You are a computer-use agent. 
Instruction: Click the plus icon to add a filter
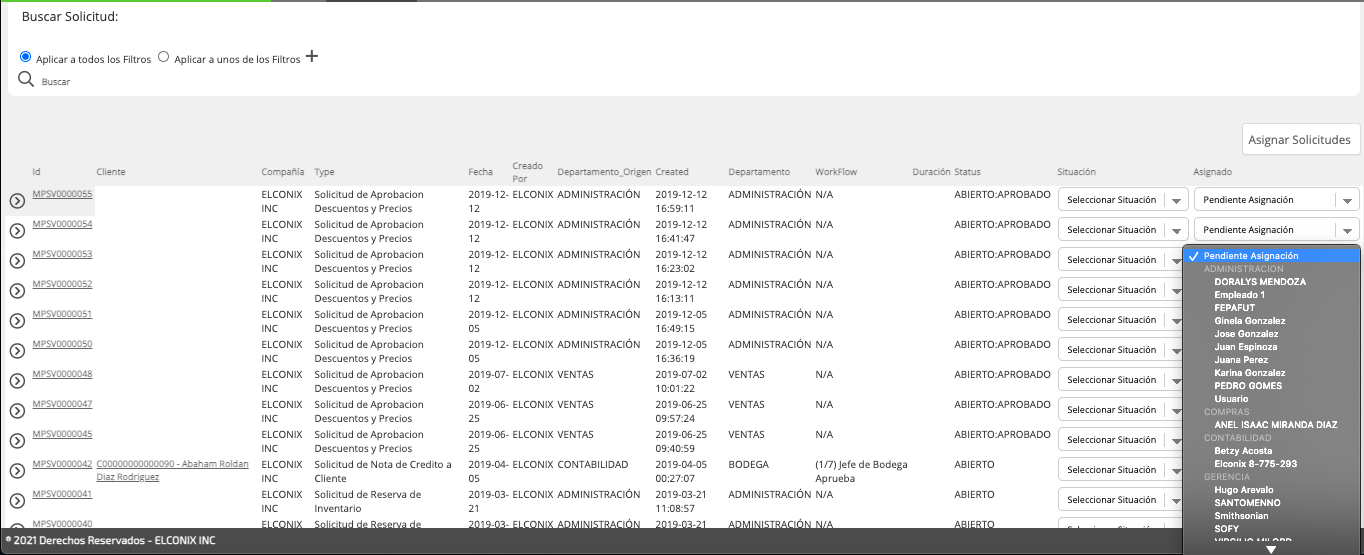312,57
